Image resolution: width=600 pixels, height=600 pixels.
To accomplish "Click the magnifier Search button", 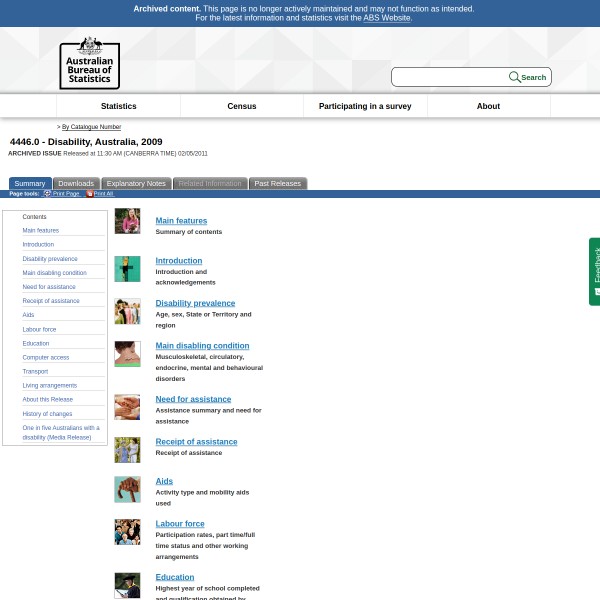I will (528, 77).
